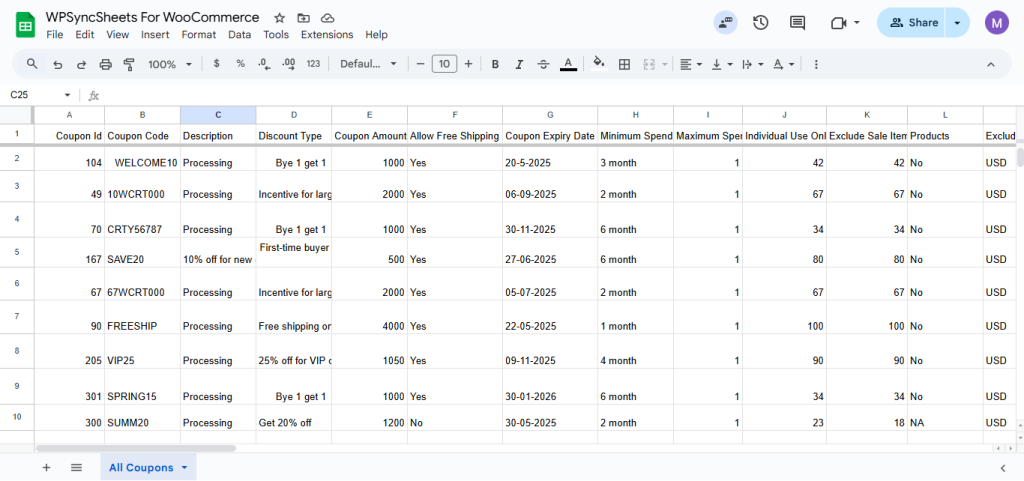Open the comments panel

[x=797, y=23]
